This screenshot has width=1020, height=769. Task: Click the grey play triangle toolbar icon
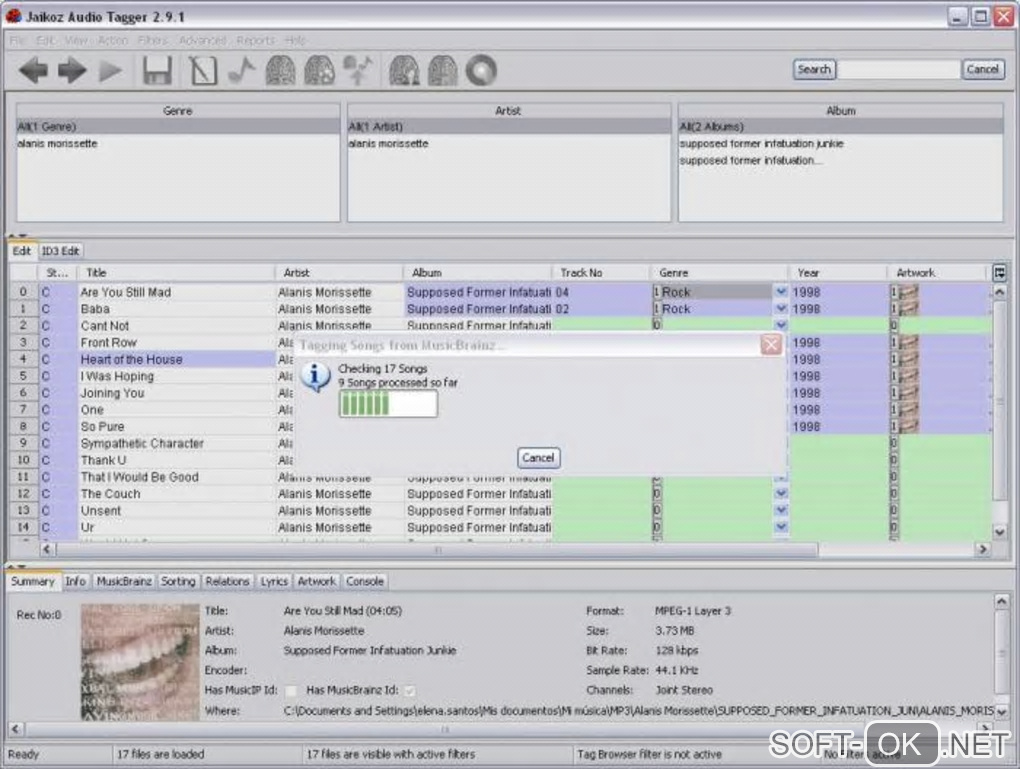click(111, 70)
